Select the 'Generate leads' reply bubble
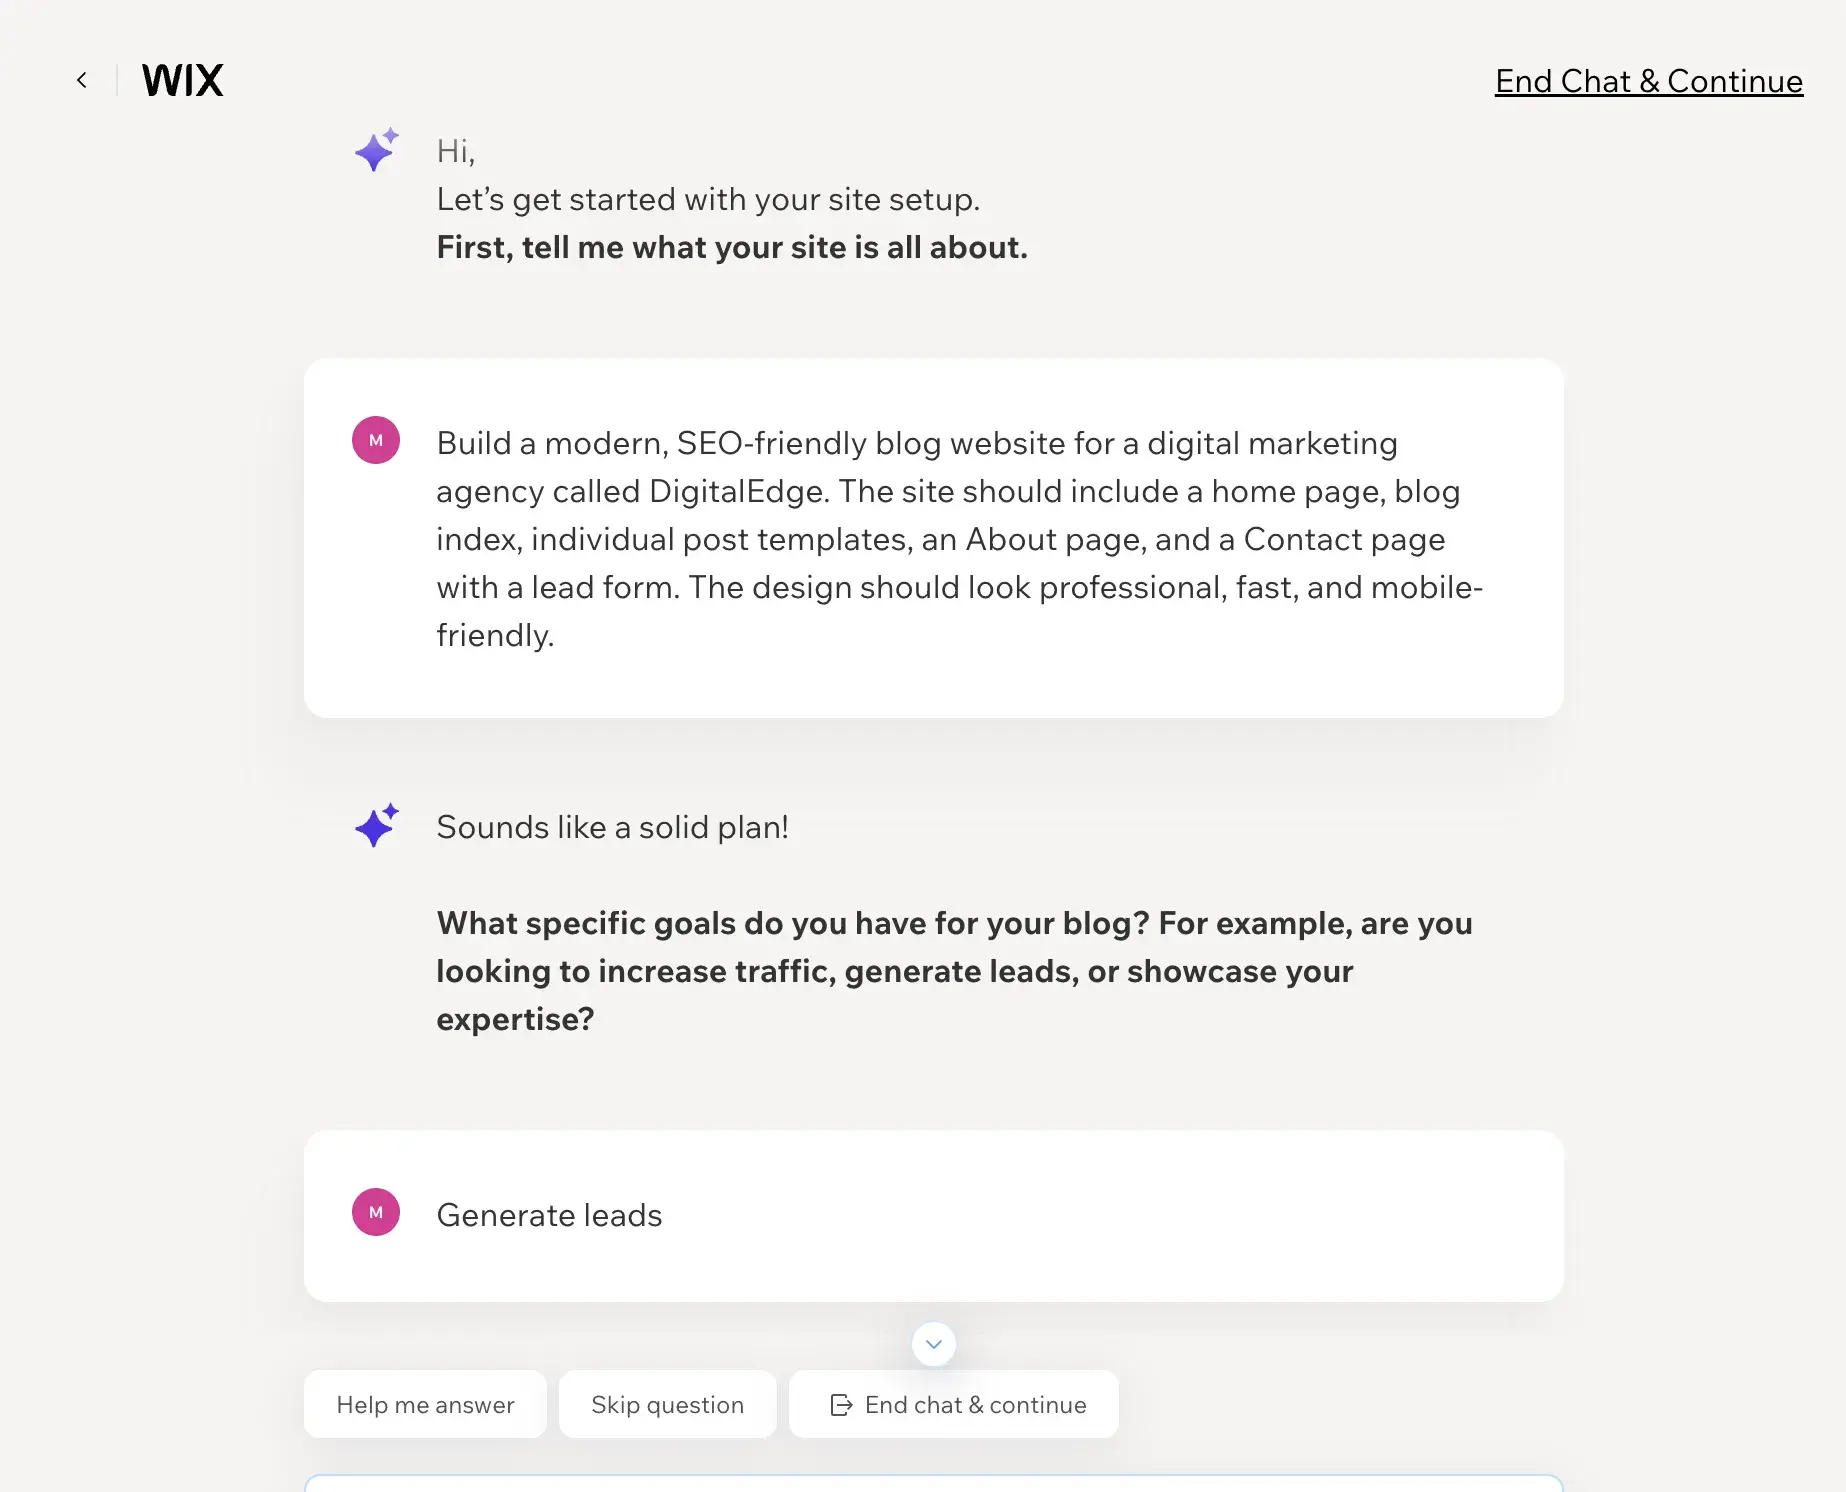 coord(933,1215)
